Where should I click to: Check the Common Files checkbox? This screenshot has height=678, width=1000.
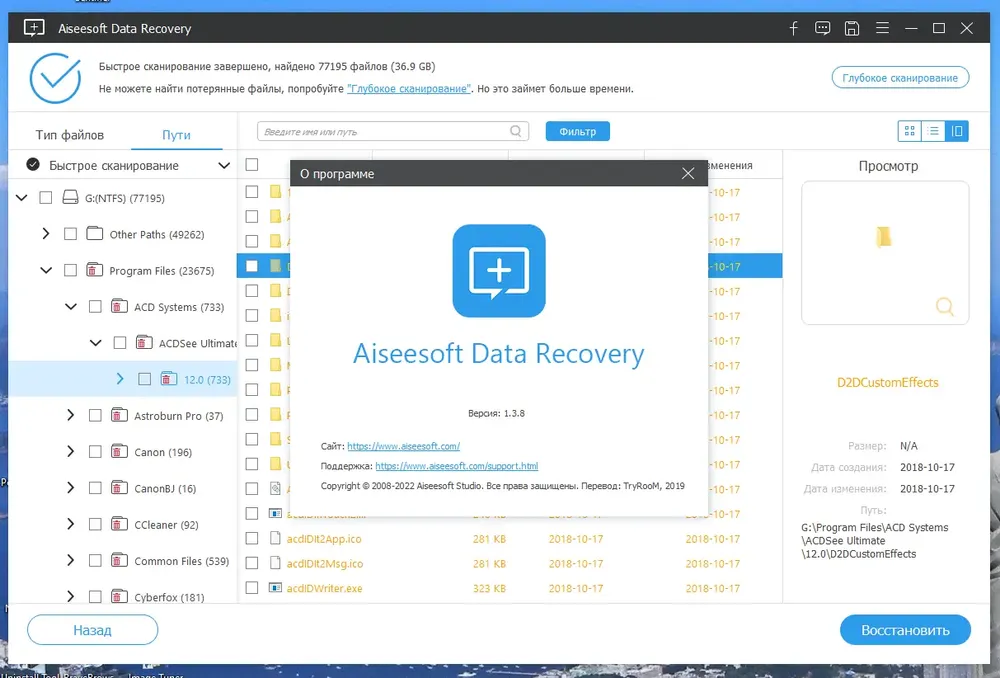click(x=95, y=561)
